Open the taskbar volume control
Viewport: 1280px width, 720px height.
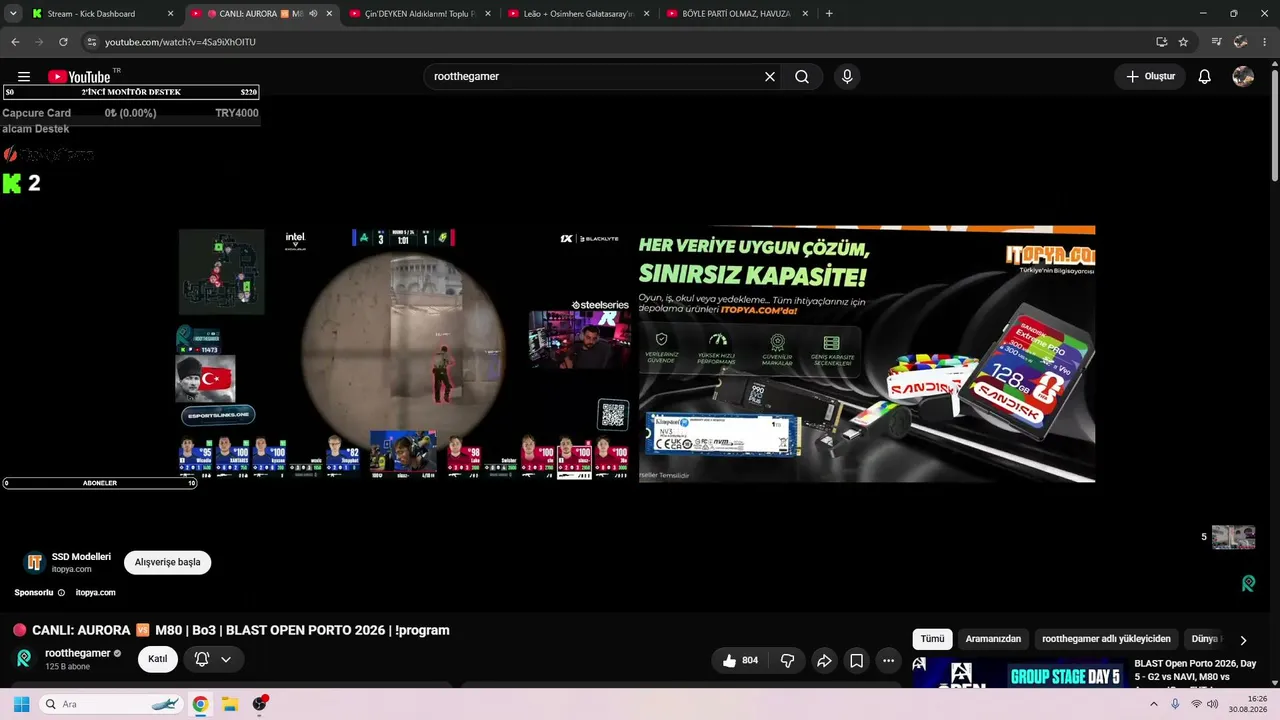1213,704
